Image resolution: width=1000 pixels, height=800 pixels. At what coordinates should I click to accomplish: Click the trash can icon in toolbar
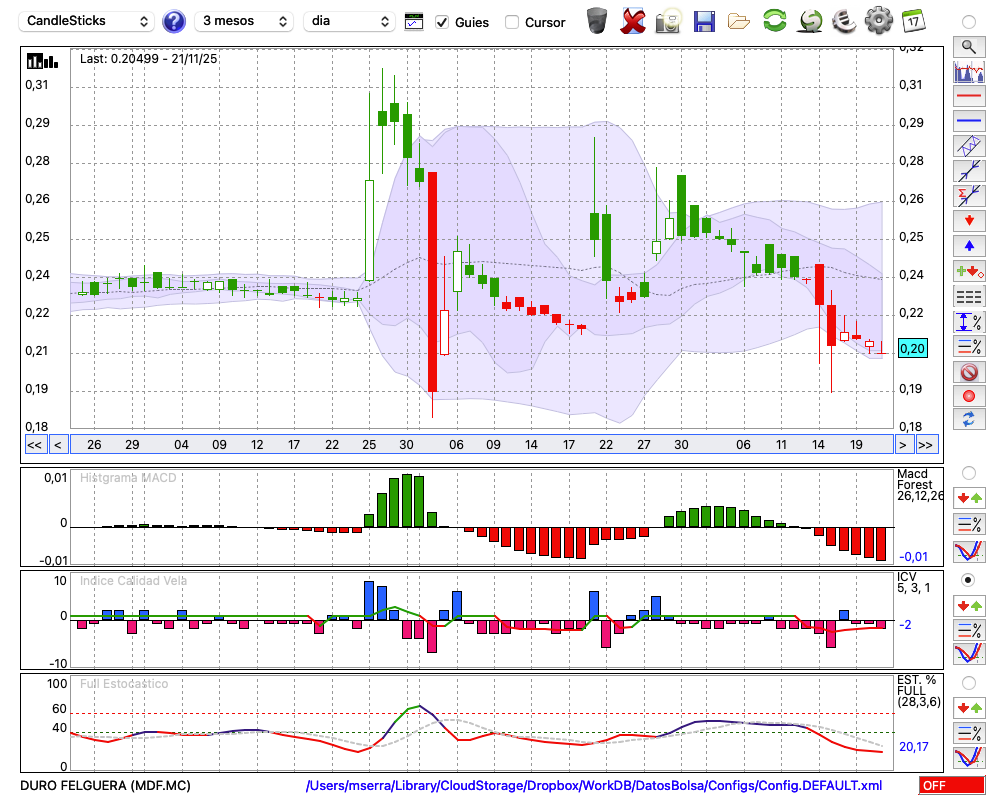597,20
